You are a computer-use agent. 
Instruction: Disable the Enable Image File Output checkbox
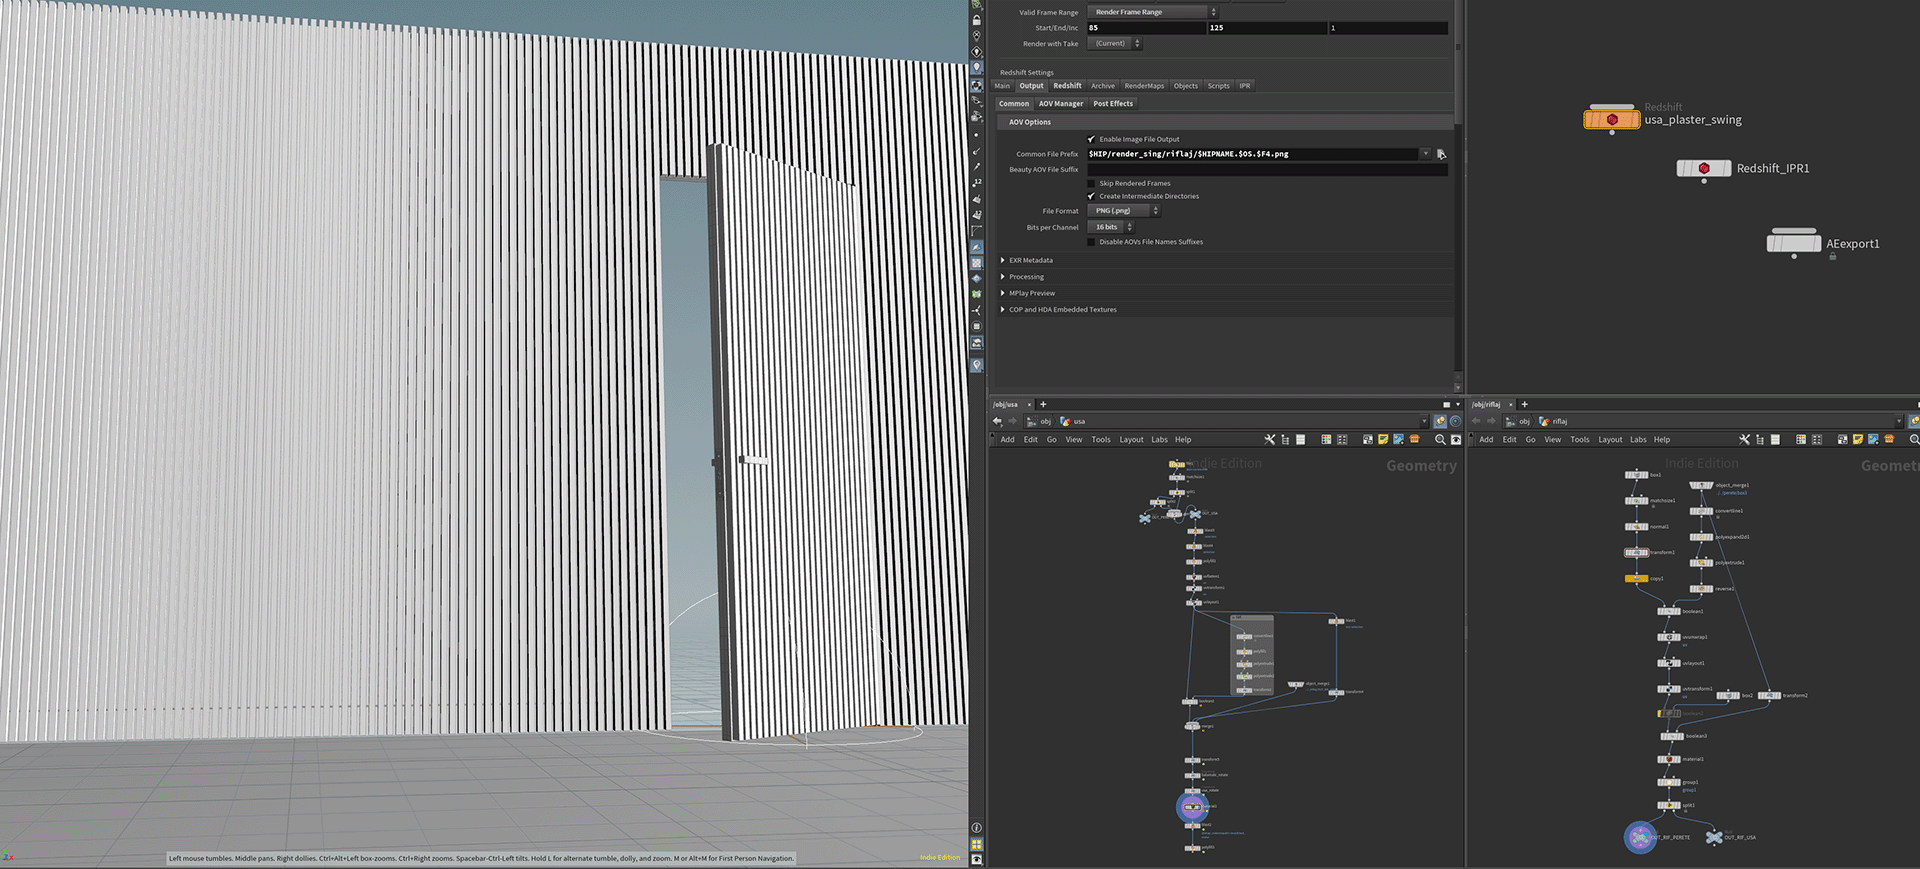[x=1091, y=139]
